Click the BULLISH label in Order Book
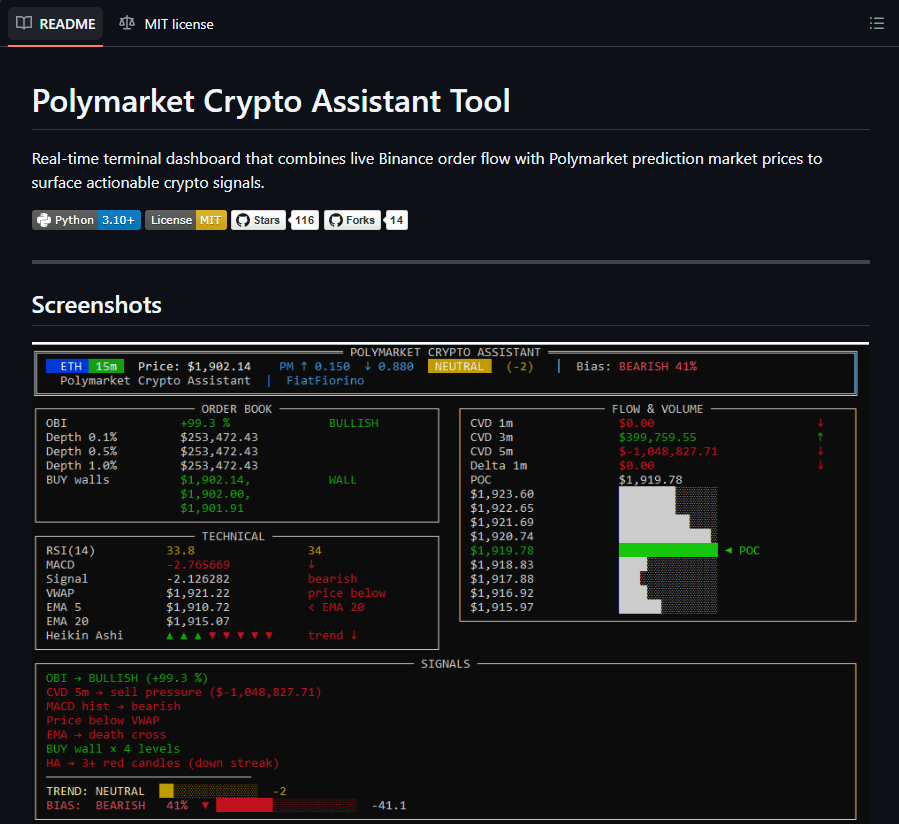 coord(354,423)
